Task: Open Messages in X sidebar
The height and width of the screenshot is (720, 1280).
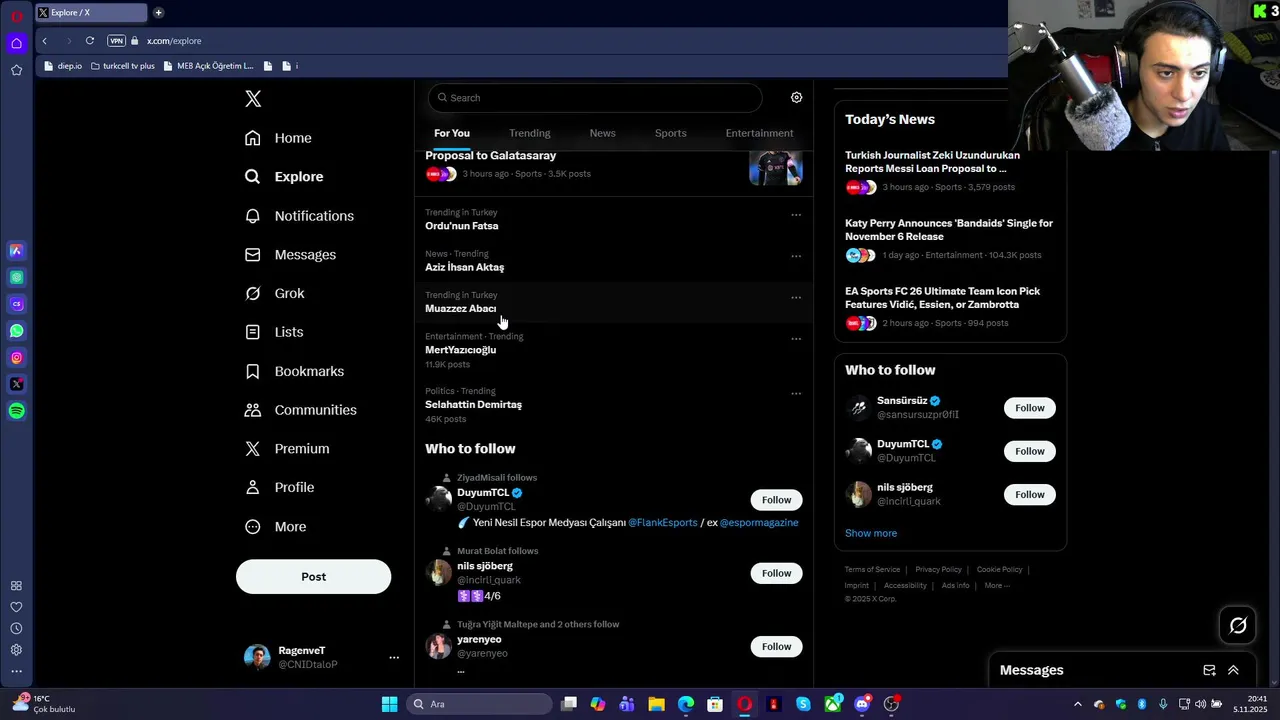Action: tap(290, 255)
